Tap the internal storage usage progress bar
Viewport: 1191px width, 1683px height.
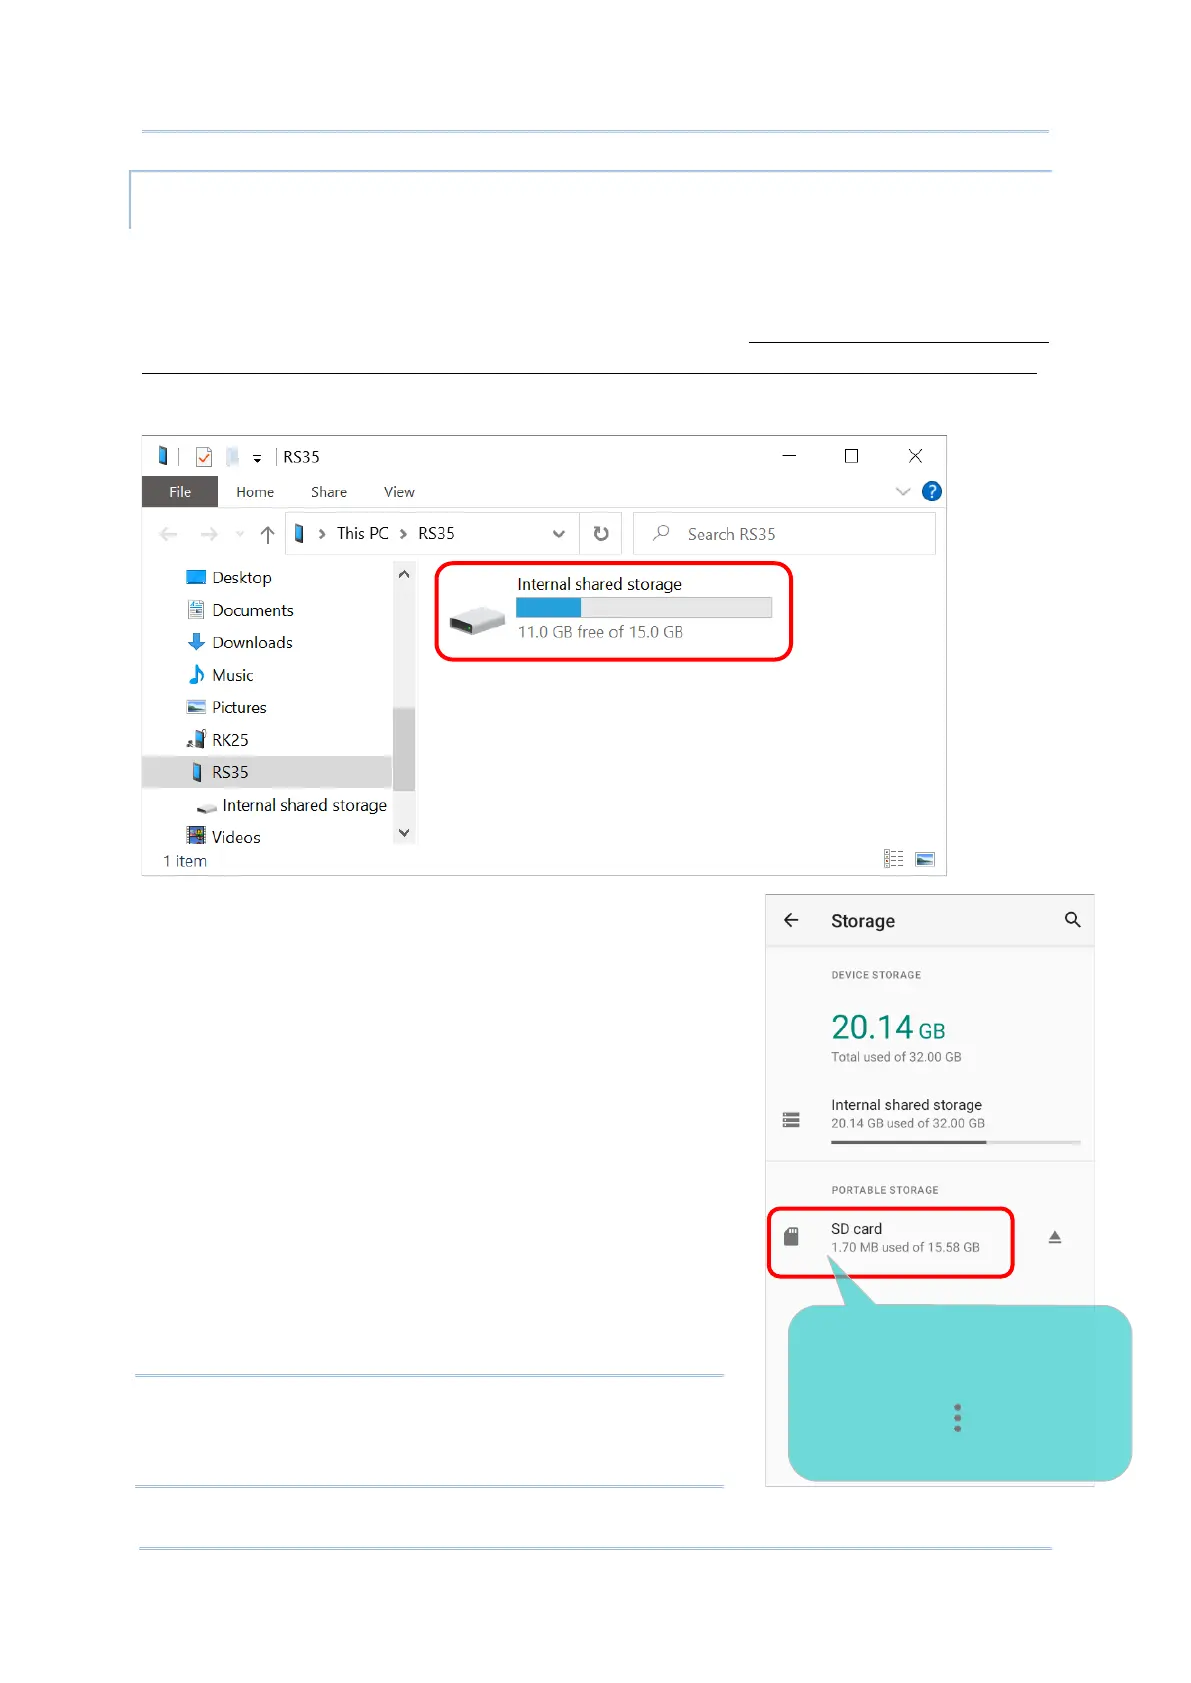[x=956, y=1142]
